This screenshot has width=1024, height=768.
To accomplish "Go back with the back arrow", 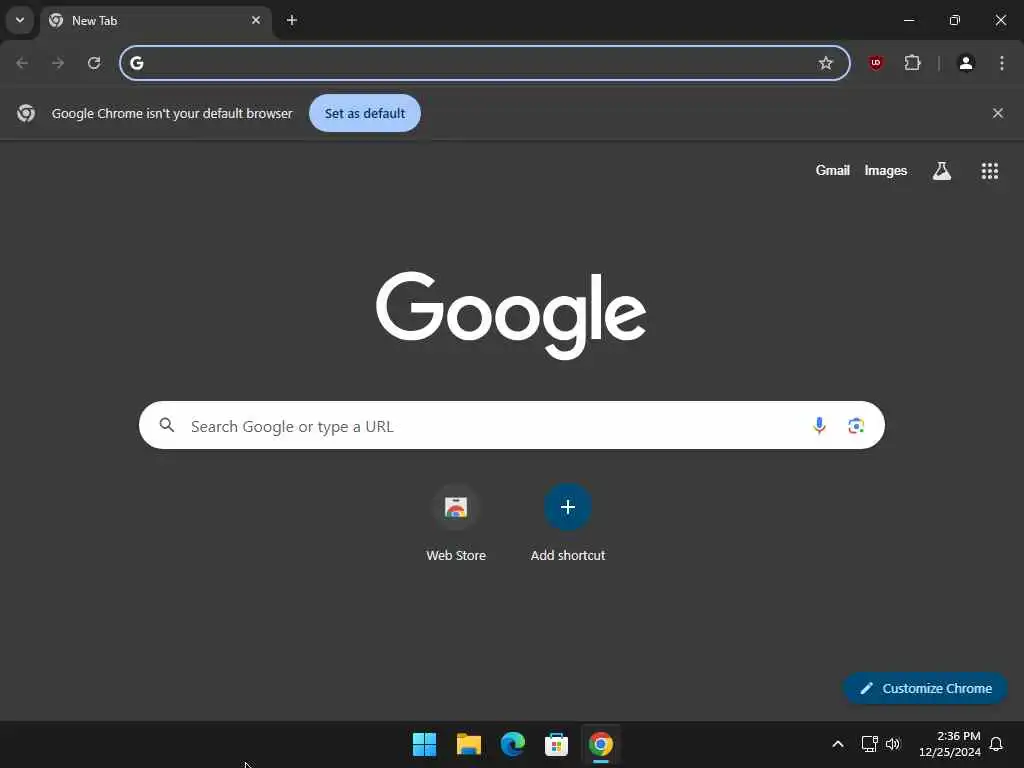I will pyautogui.click(x=22, y=63).
